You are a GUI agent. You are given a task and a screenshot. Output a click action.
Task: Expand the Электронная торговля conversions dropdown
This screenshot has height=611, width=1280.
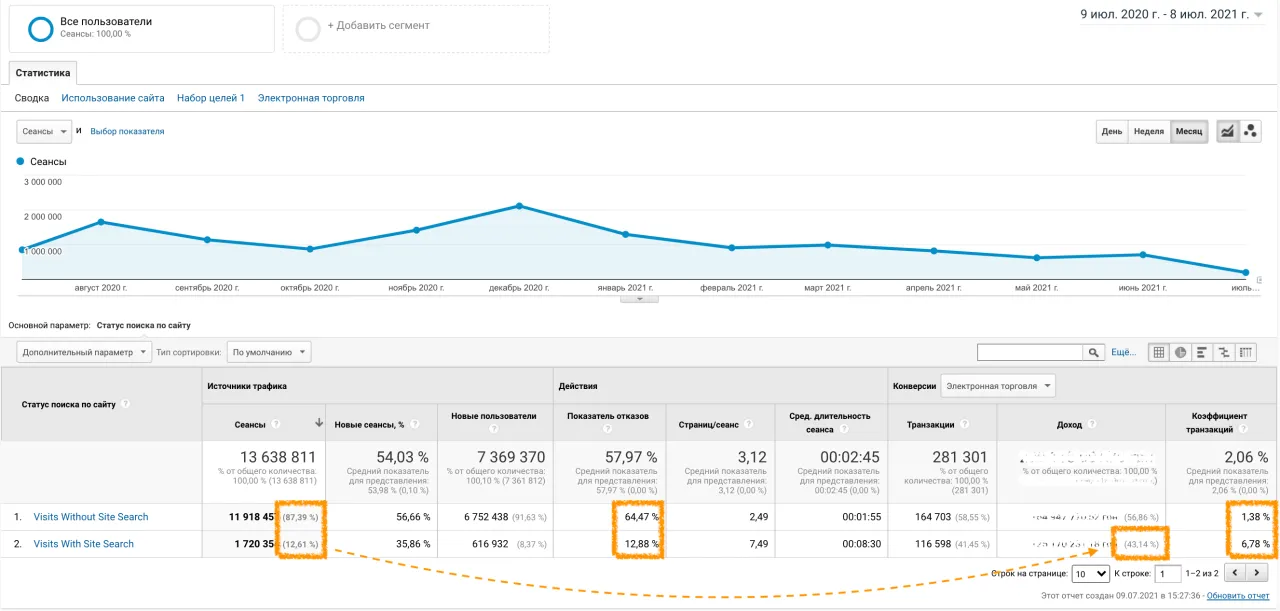click(1000, 386)
